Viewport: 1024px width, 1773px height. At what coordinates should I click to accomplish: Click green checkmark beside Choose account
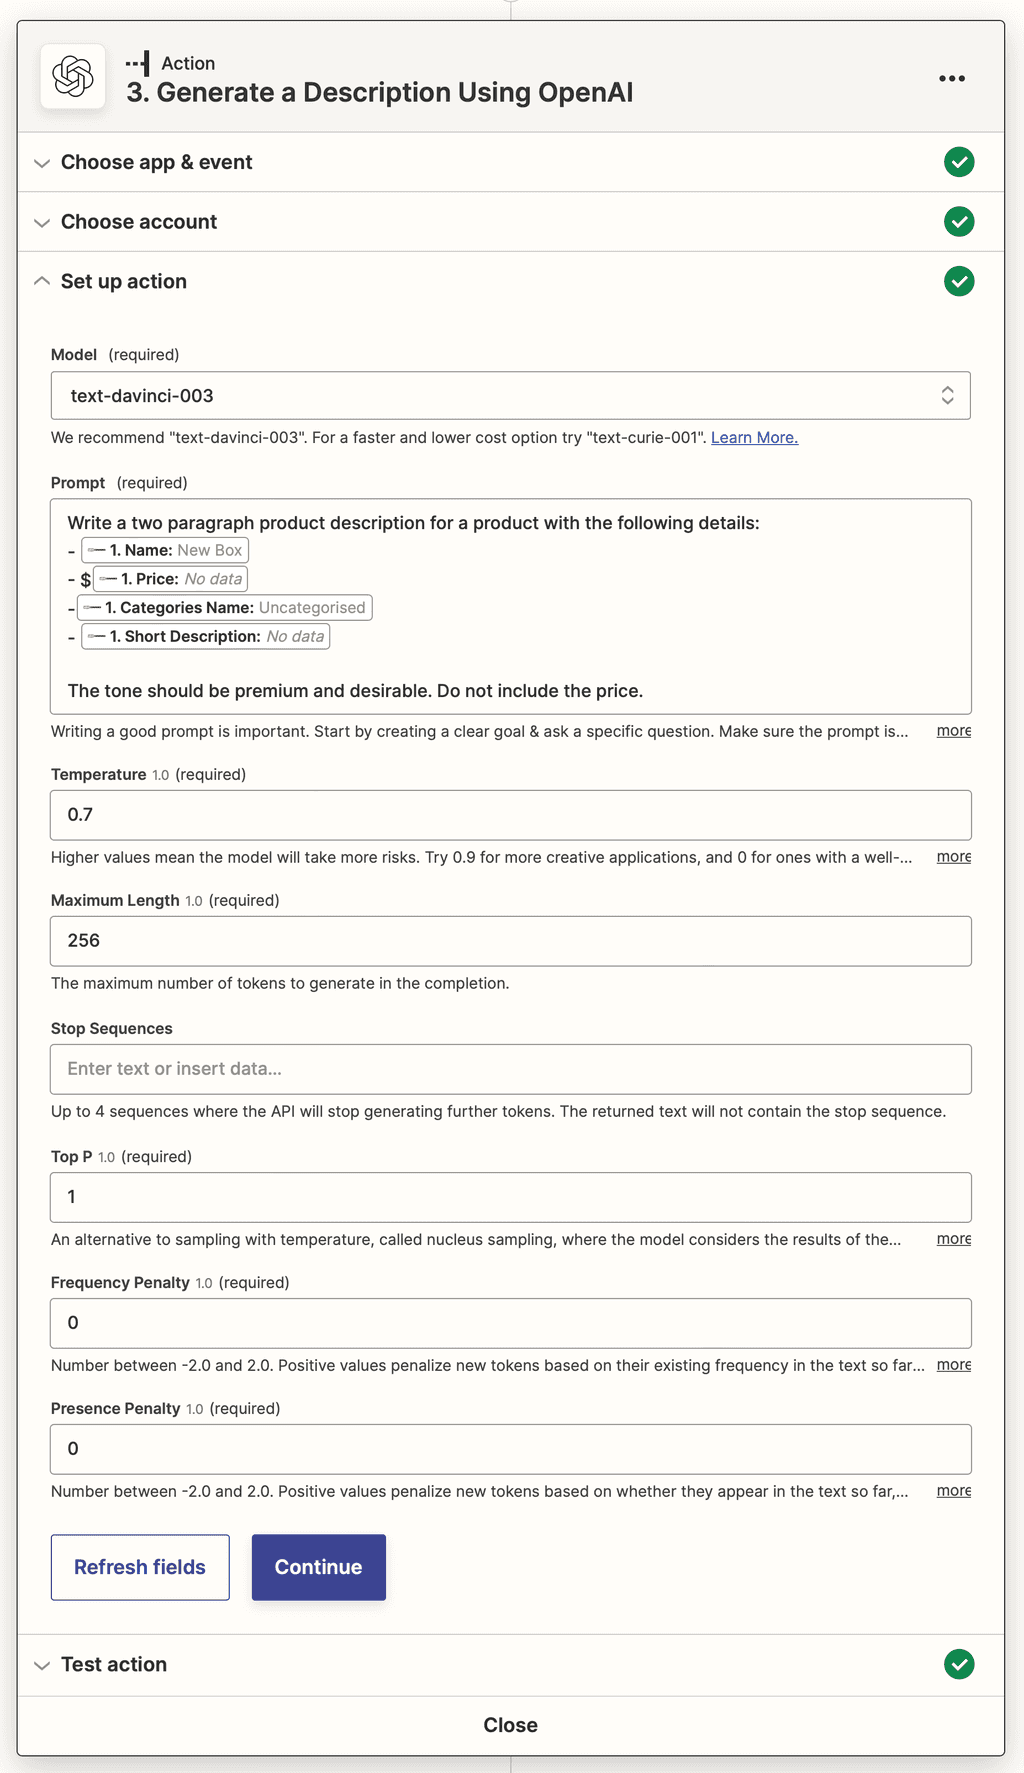tap(959, 222)
